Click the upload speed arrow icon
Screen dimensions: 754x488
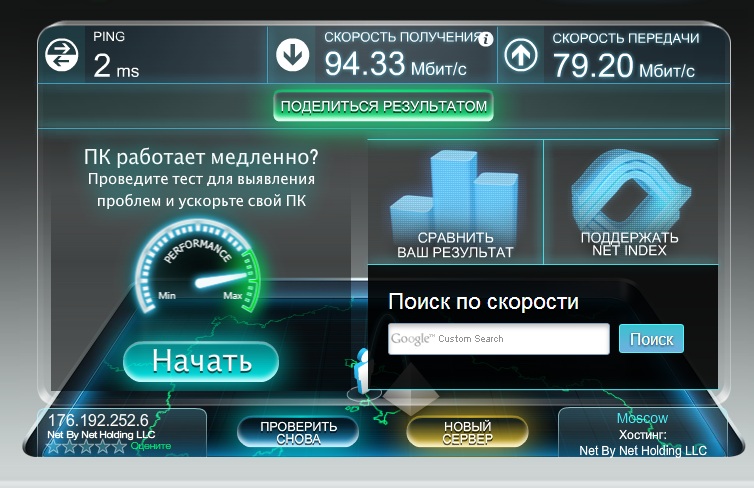click(x=521, y=55)
